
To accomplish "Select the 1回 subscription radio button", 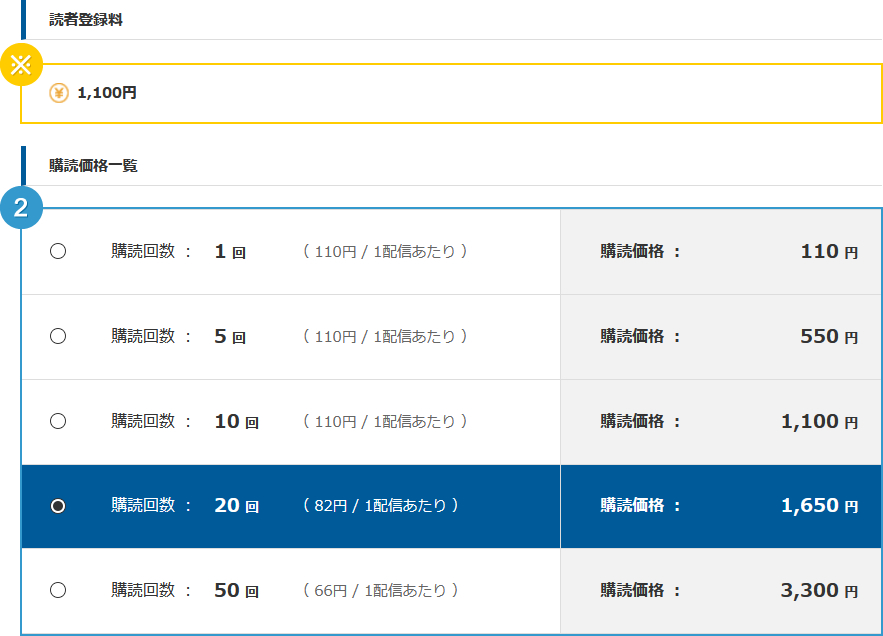I will (58, 251).
